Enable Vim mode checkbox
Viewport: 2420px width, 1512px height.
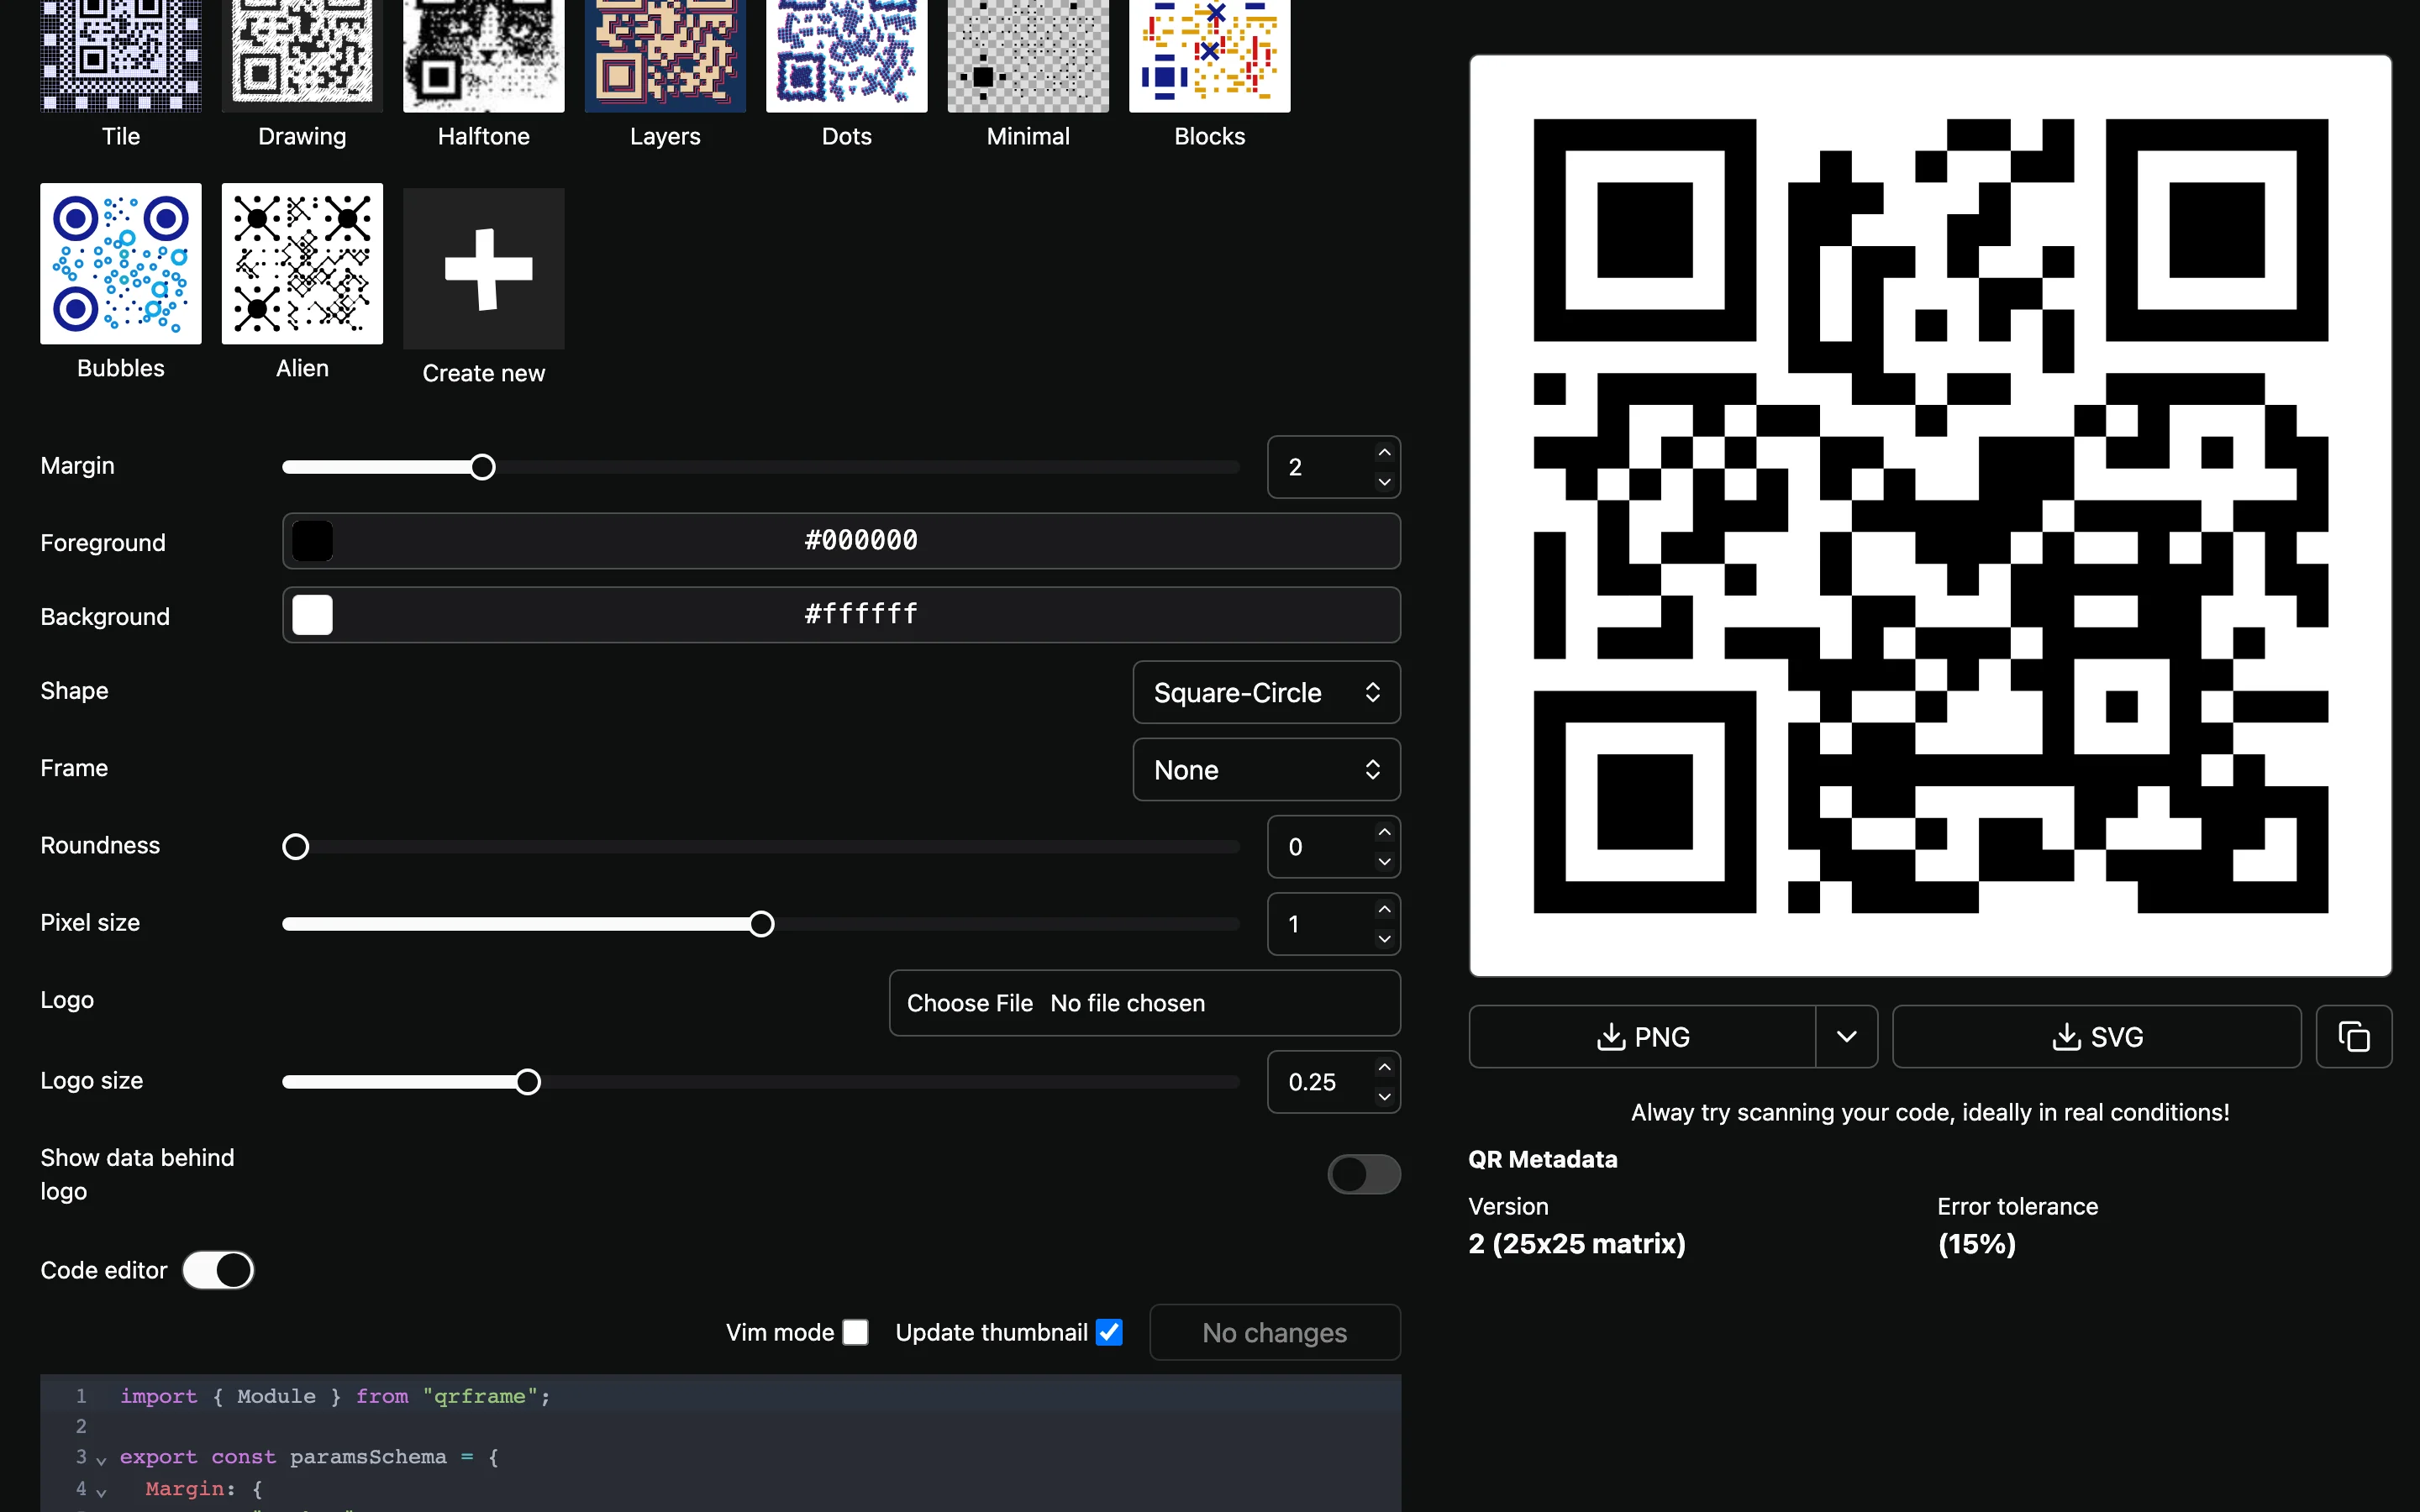855,1332
